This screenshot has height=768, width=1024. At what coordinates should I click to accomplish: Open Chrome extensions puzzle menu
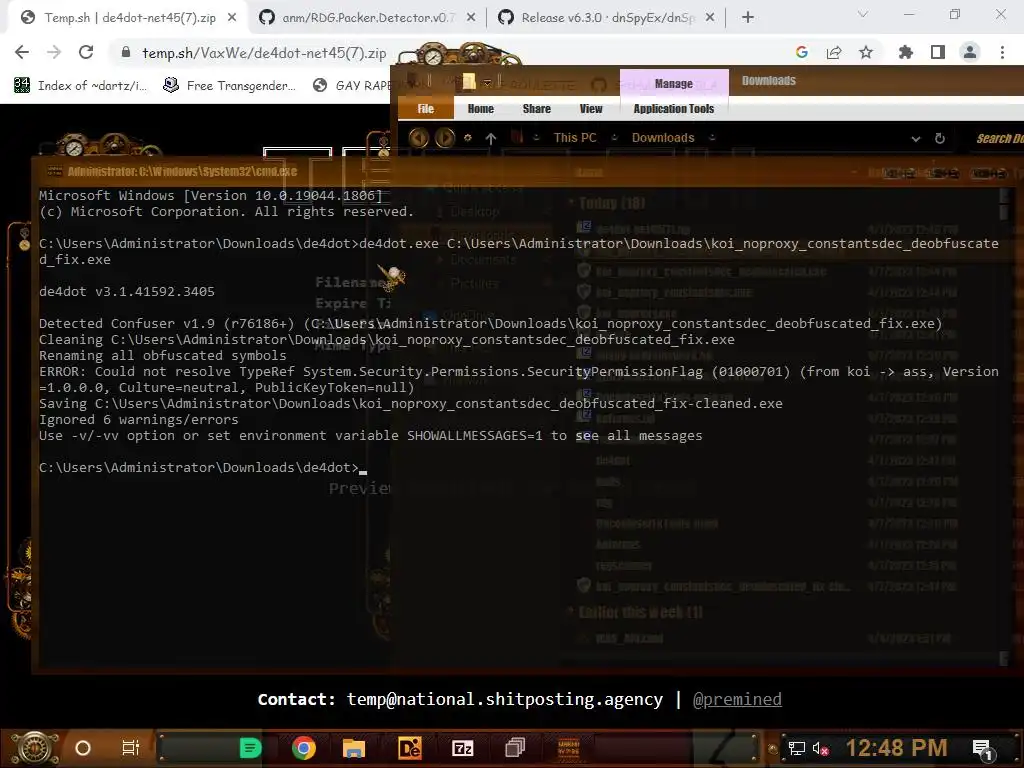point(906,52)
